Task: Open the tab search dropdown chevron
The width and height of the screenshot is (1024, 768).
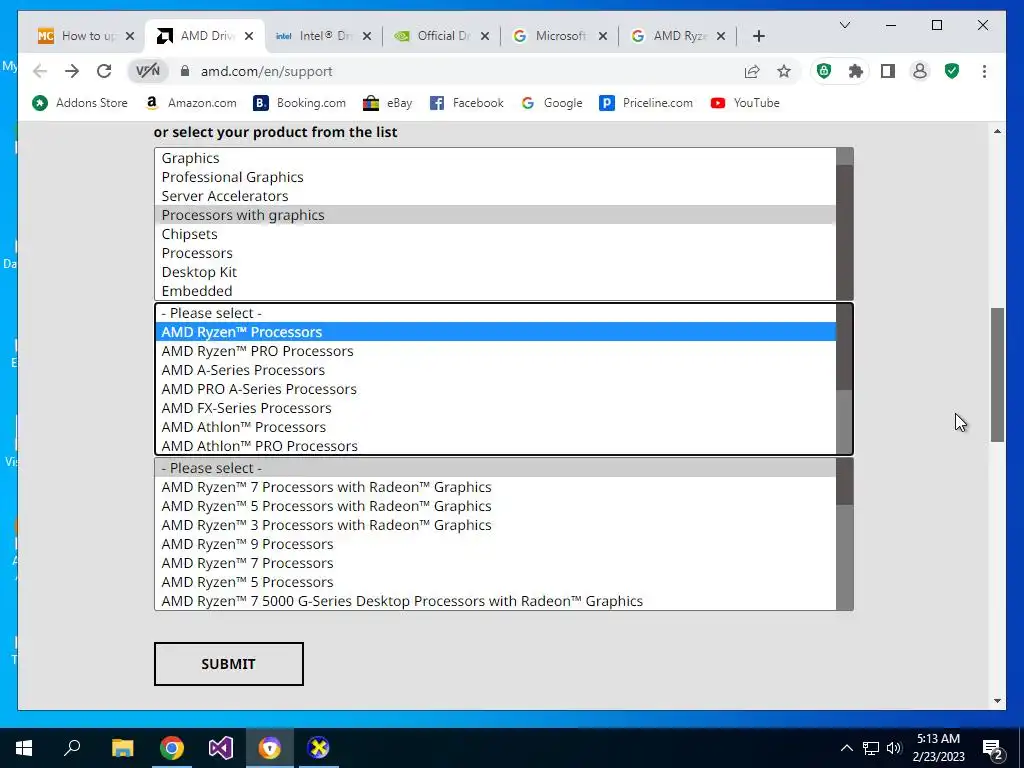Action: [844, 25]
